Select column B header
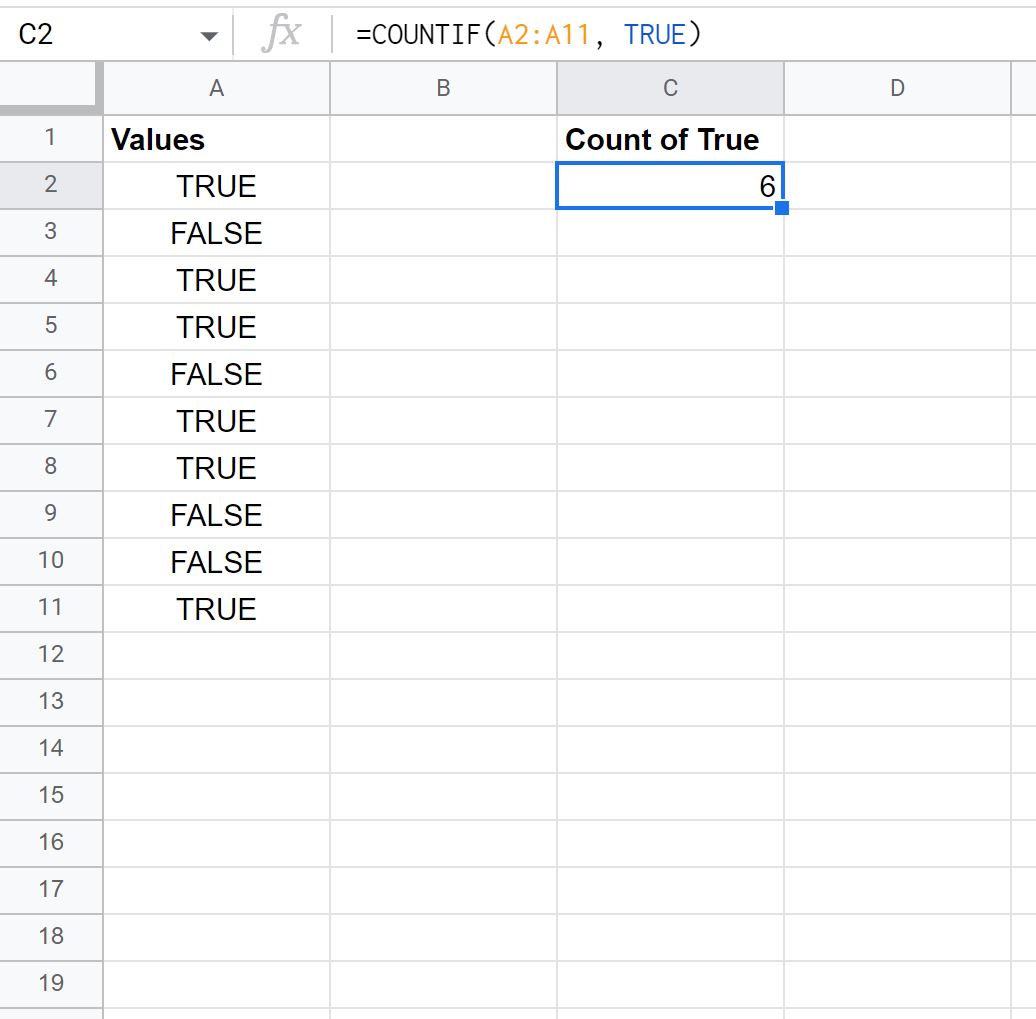 click(x=443, y=88)
